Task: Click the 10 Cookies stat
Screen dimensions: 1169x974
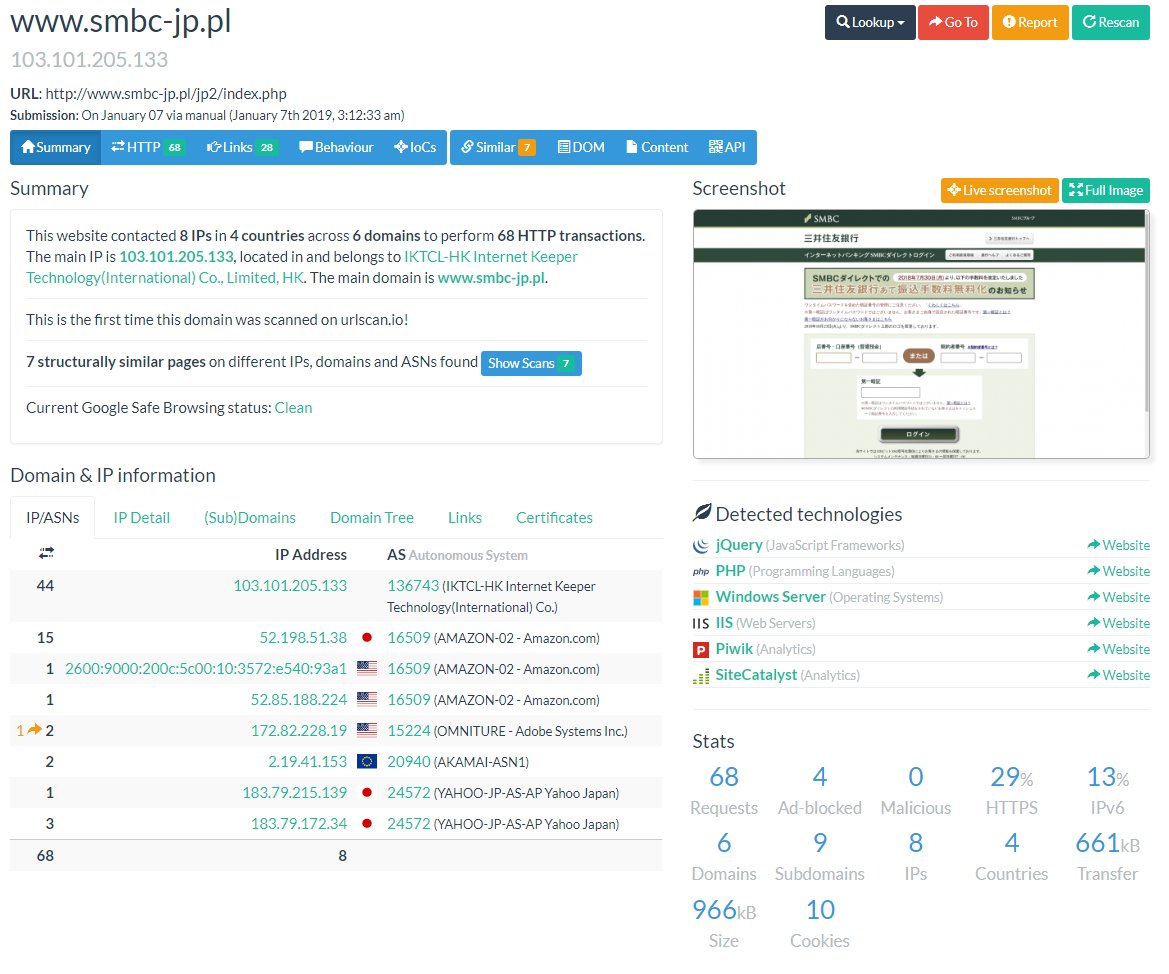Action: [820, 923]
